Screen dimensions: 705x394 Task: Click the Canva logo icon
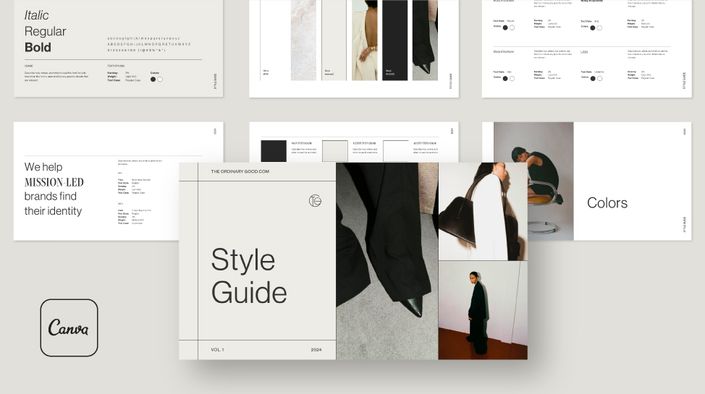[69, 328]
